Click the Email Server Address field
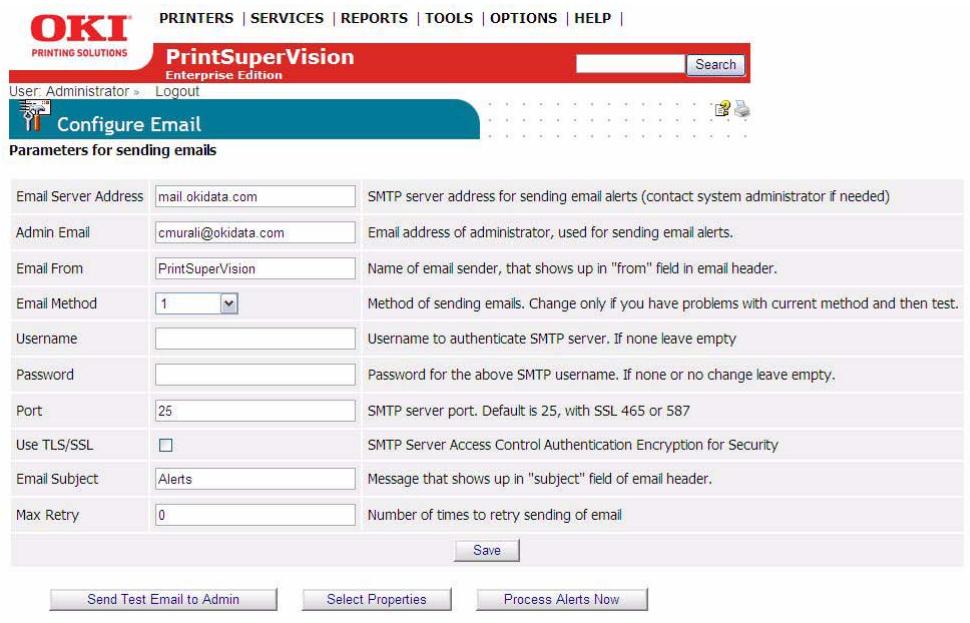Image resolution: width=970 pixels, height=623 pixels. [255, 197]
